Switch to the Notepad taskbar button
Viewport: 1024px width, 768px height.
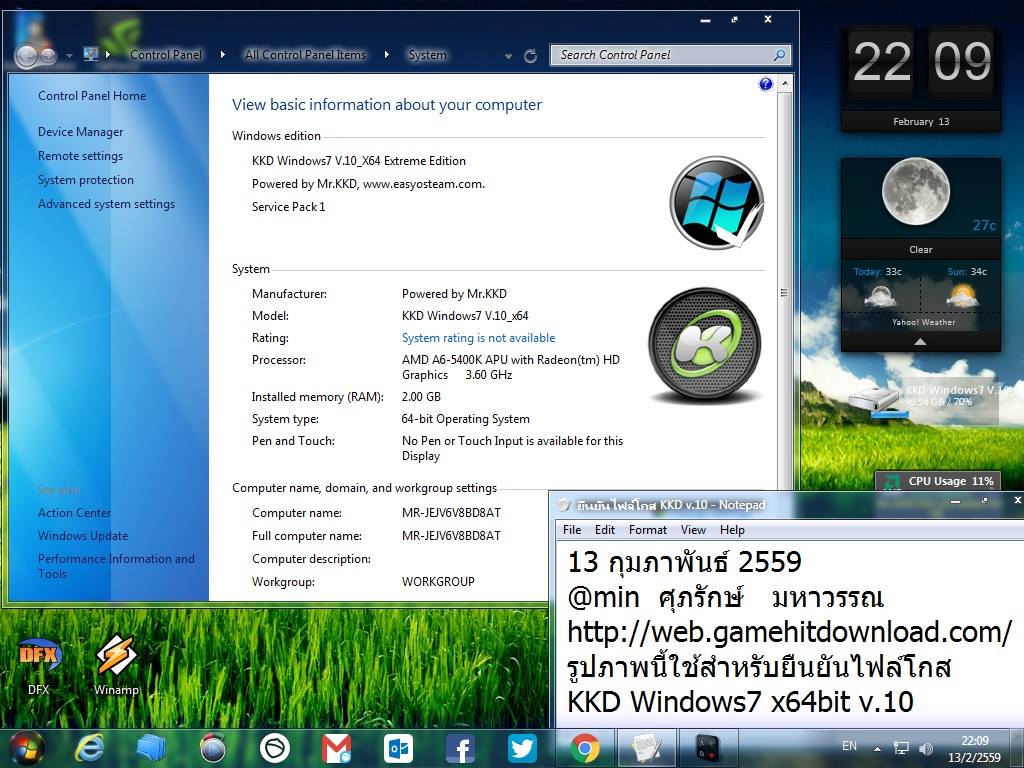(647, 748)
